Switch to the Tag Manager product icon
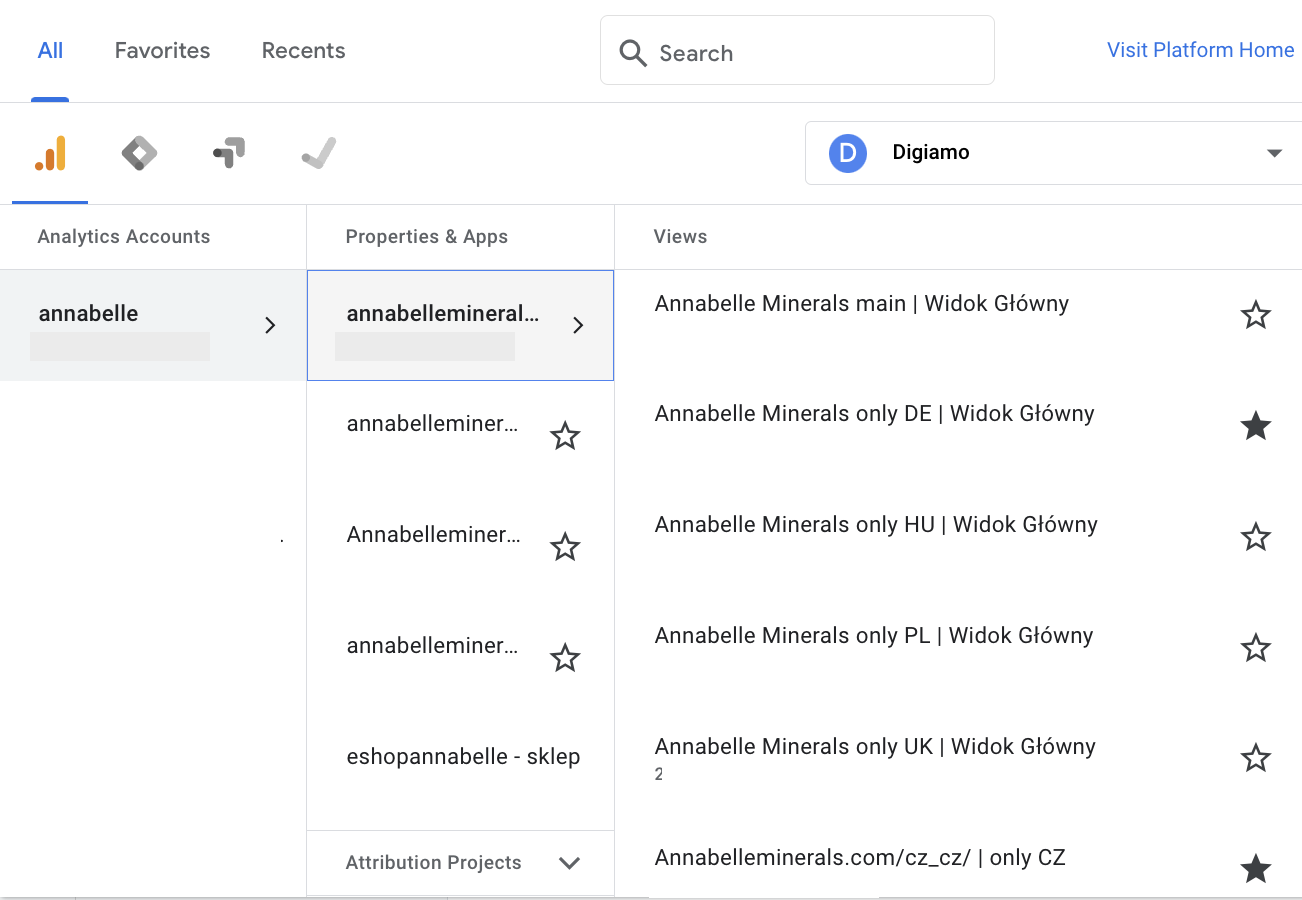The height and width of the screenshot is (900, 1302). coord(139,154)
